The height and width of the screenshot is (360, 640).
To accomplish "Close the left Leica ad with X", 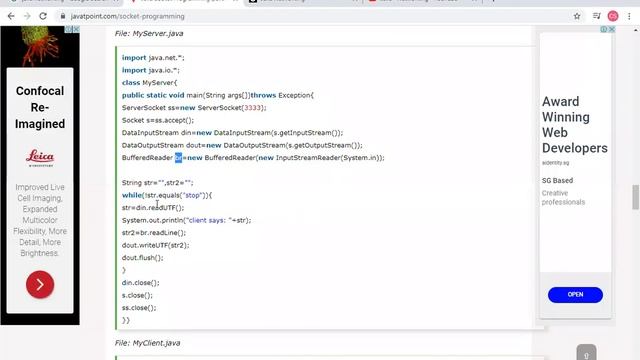I will (76, 29).
